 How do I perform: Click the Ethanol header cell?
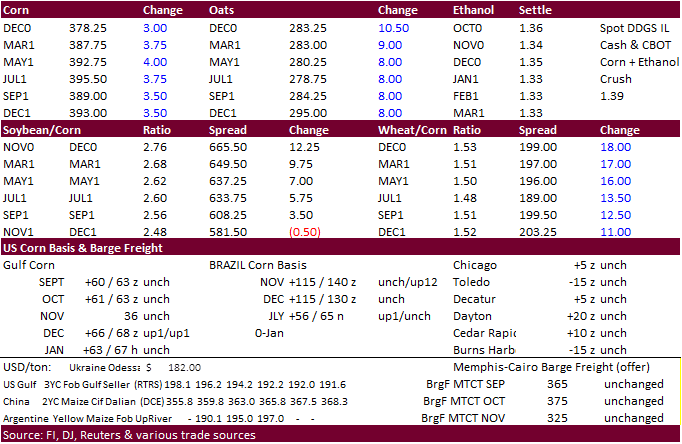click(474, 10)
